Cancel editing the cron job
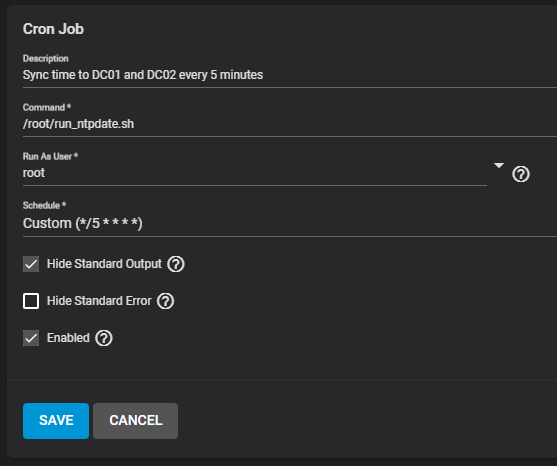Viewport: 557px width, 466px height. coord(136,421)
